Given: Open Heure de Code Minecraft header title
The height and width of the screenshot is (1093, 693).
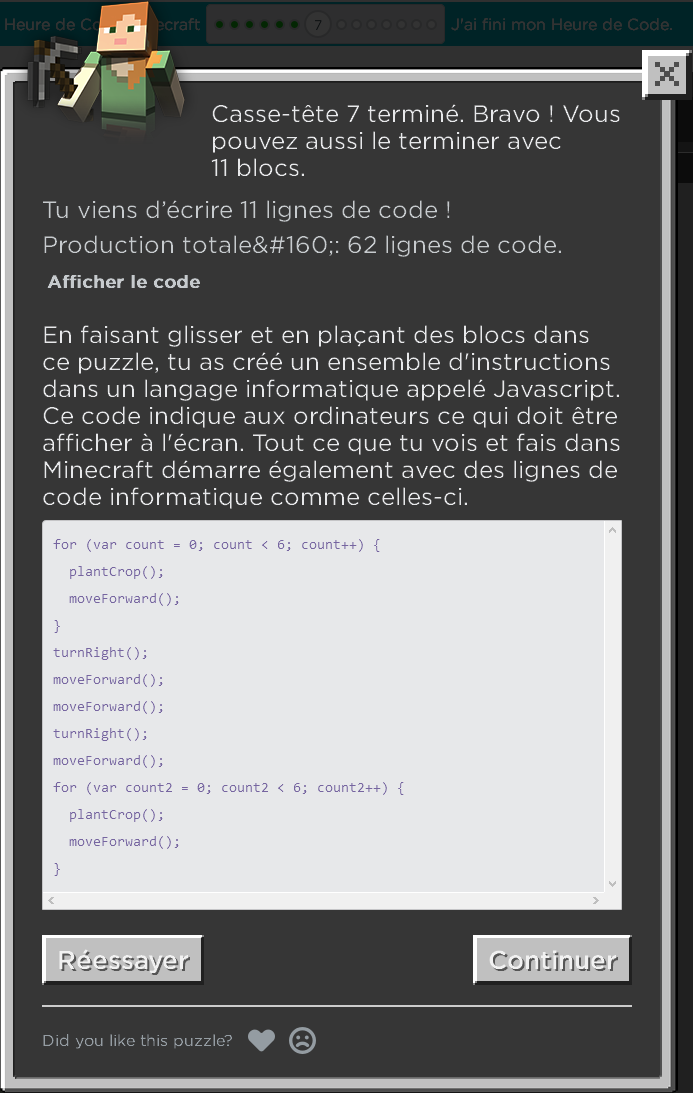Looking at the screenshot, I should click(x=102, y=25).
